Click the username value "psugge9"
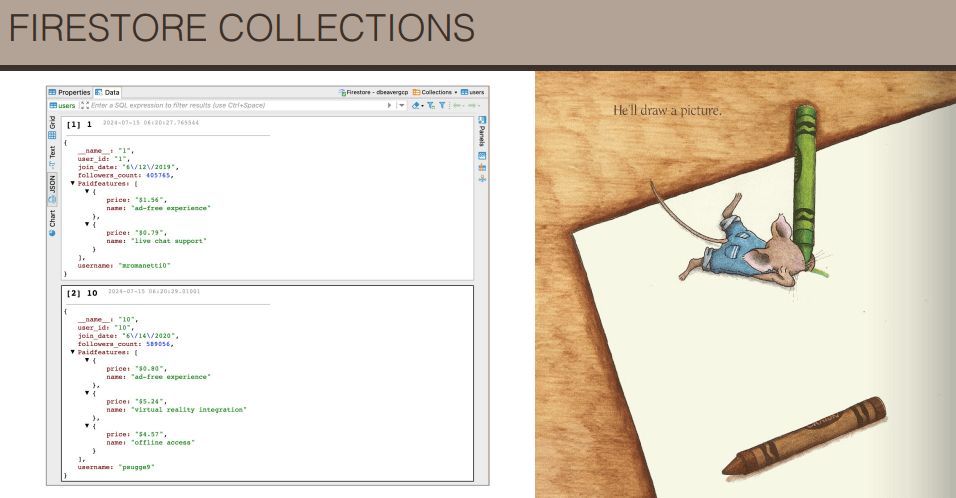Screen dimensions: 956x498 pos(136,468)
